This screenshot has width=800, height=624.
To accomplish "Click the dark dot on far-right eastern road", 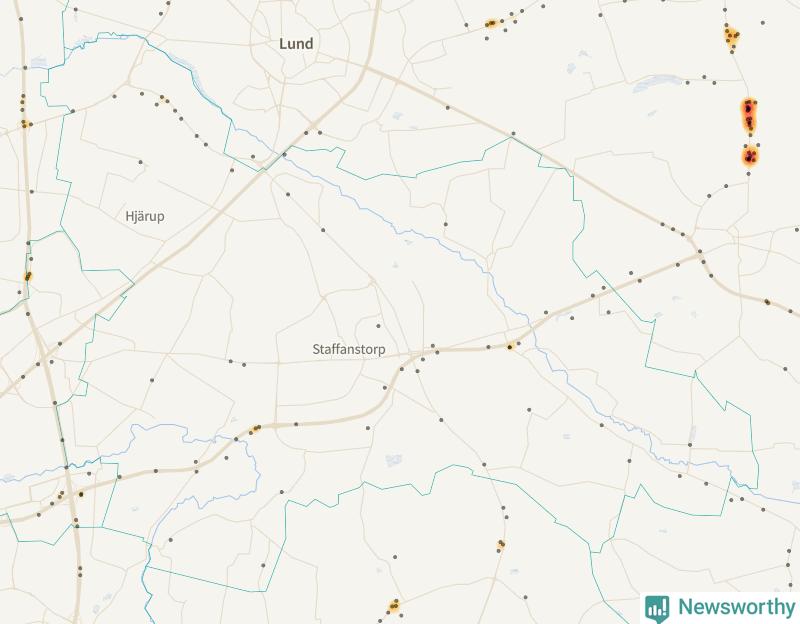I will click(767, 302).
